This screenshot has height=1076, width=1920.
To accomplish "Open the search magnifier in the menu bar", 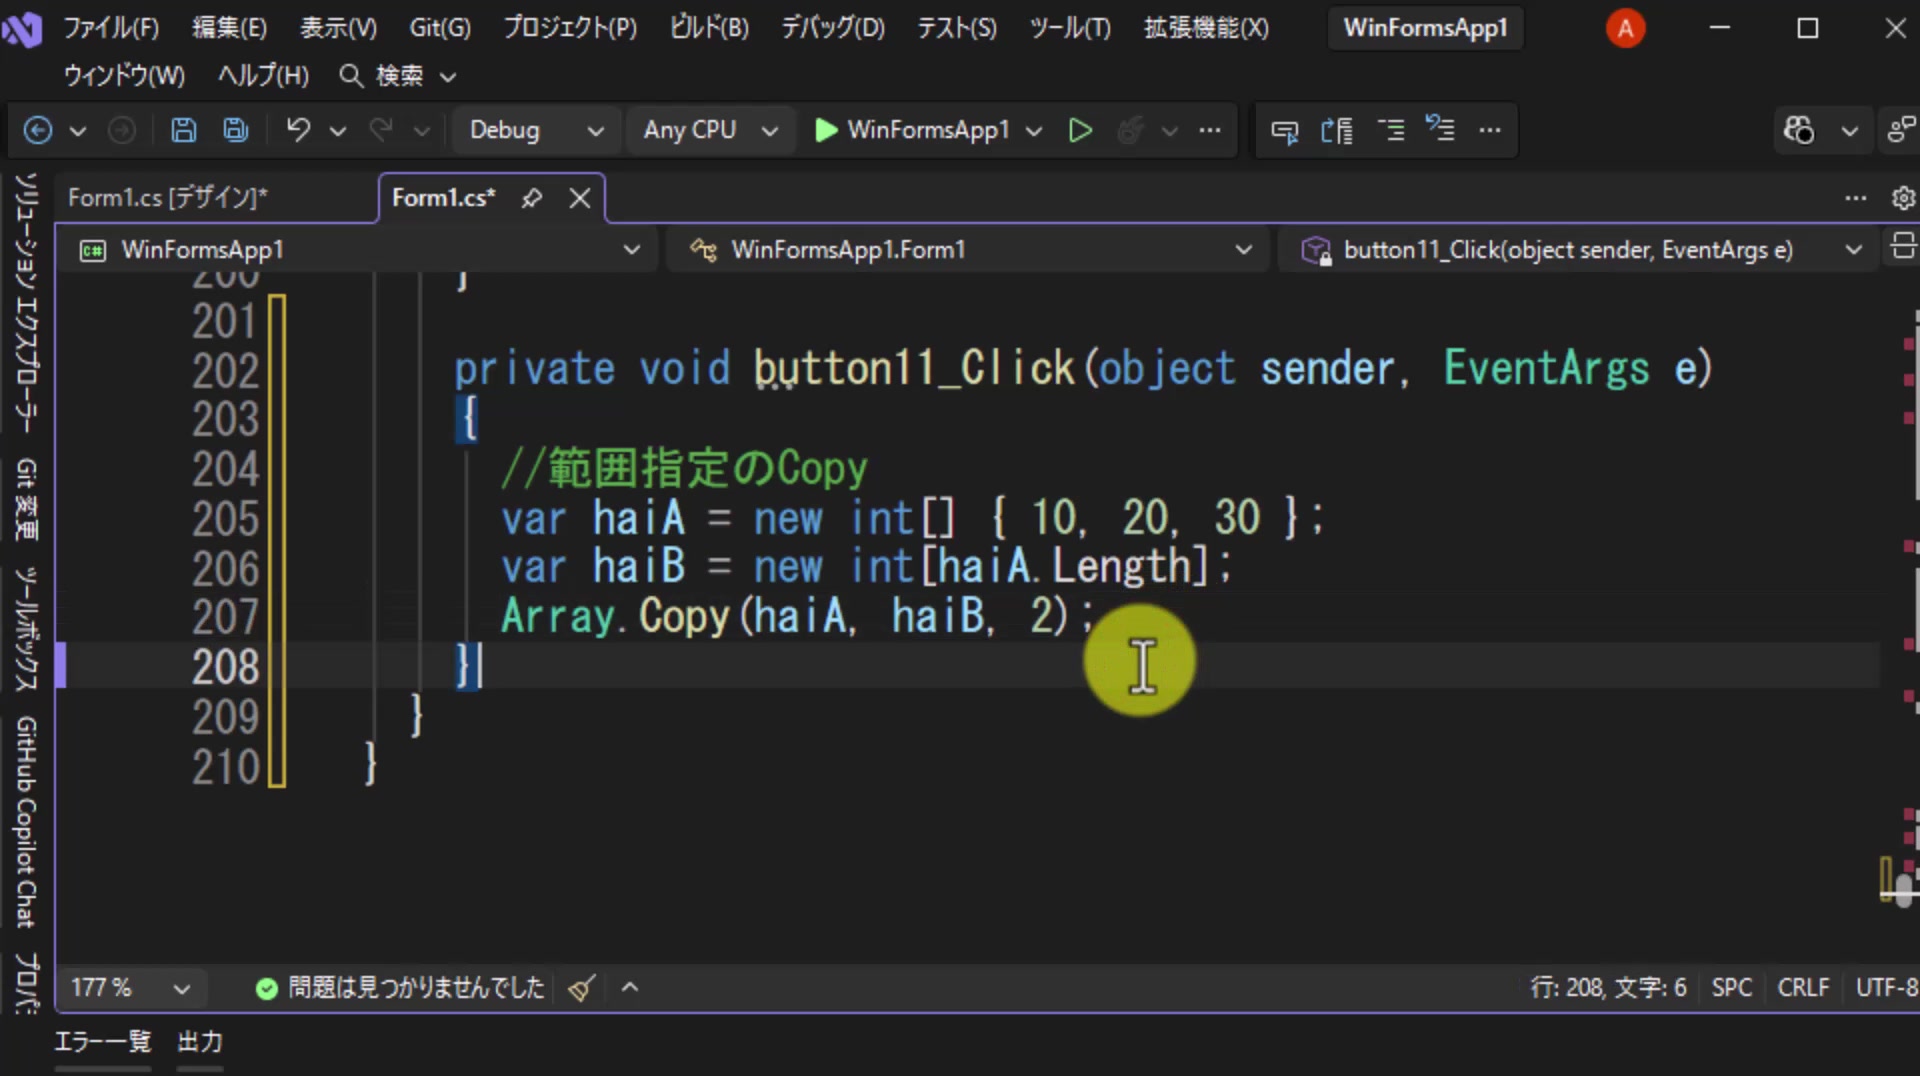I will coord(350,76).
